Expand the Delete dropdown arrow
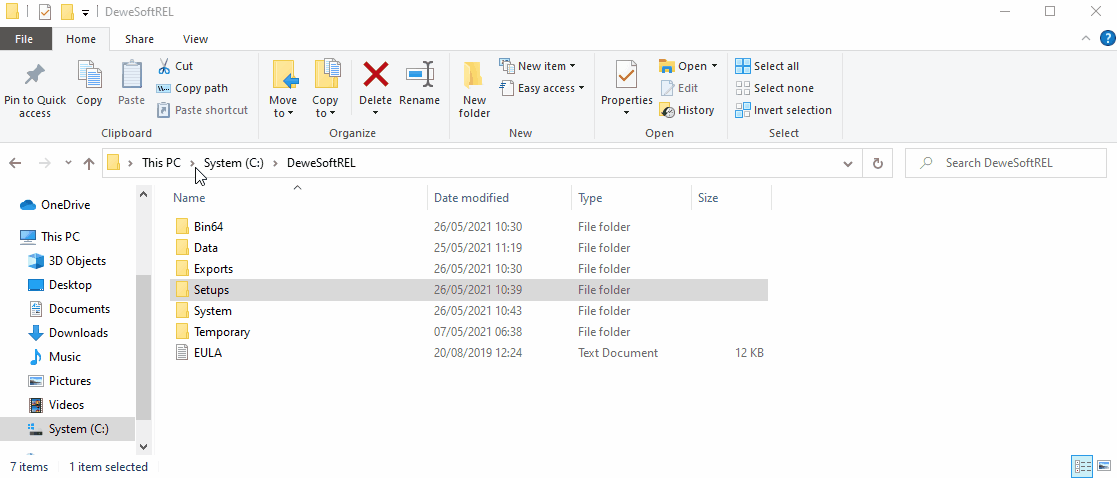 coord(375,114)
